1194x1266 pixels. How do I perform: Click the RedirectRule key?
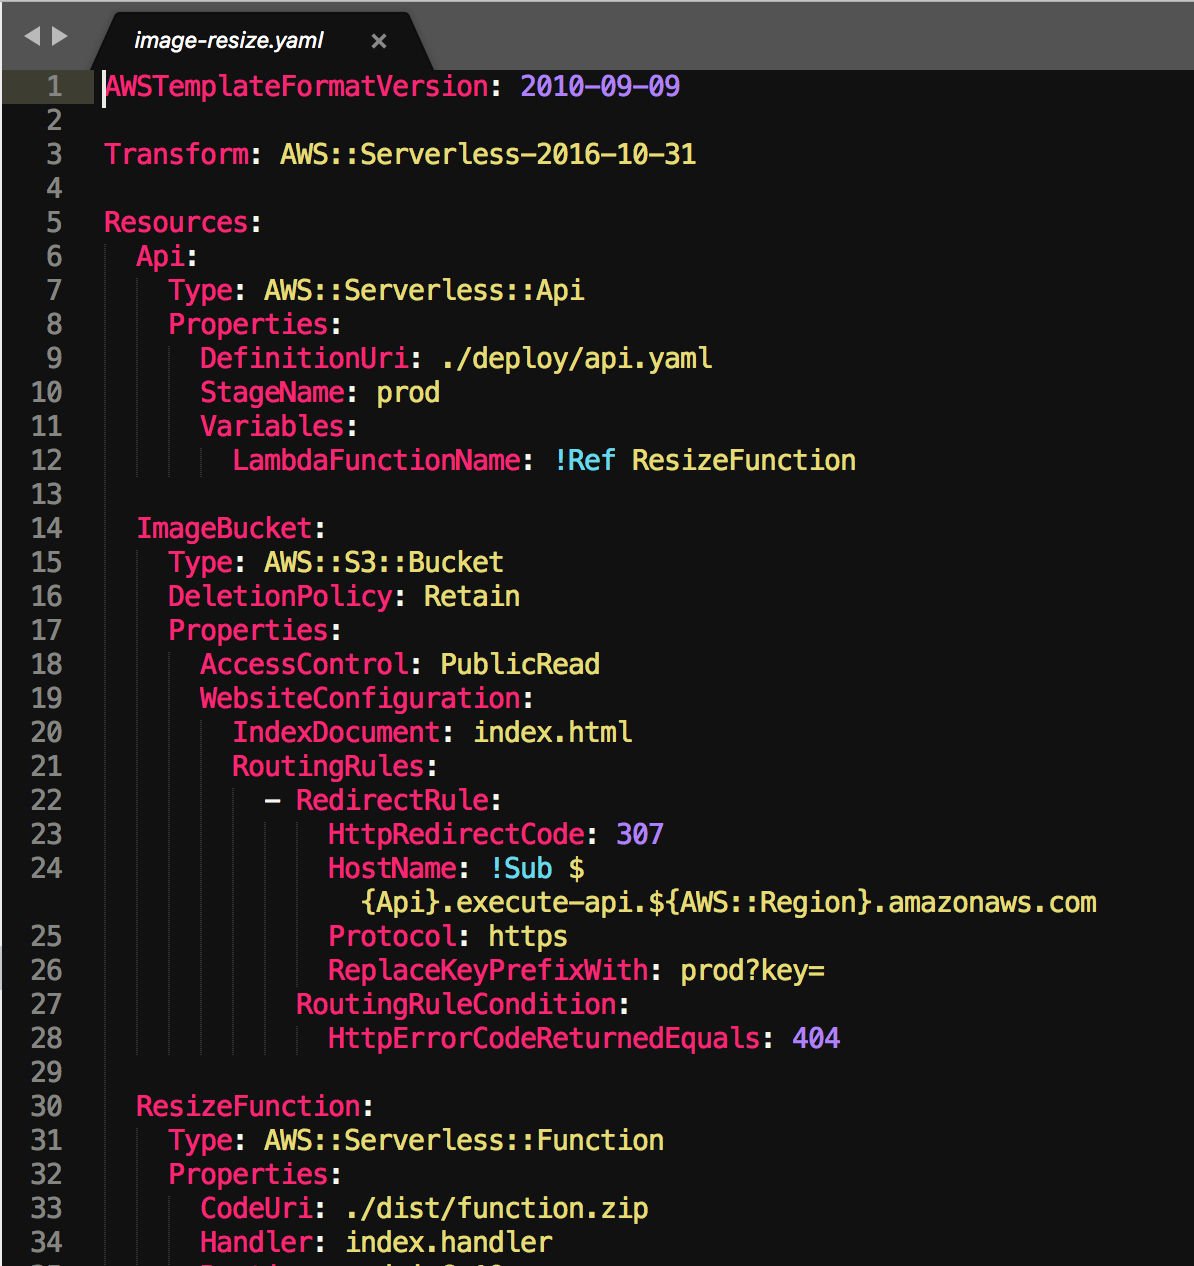392,800
